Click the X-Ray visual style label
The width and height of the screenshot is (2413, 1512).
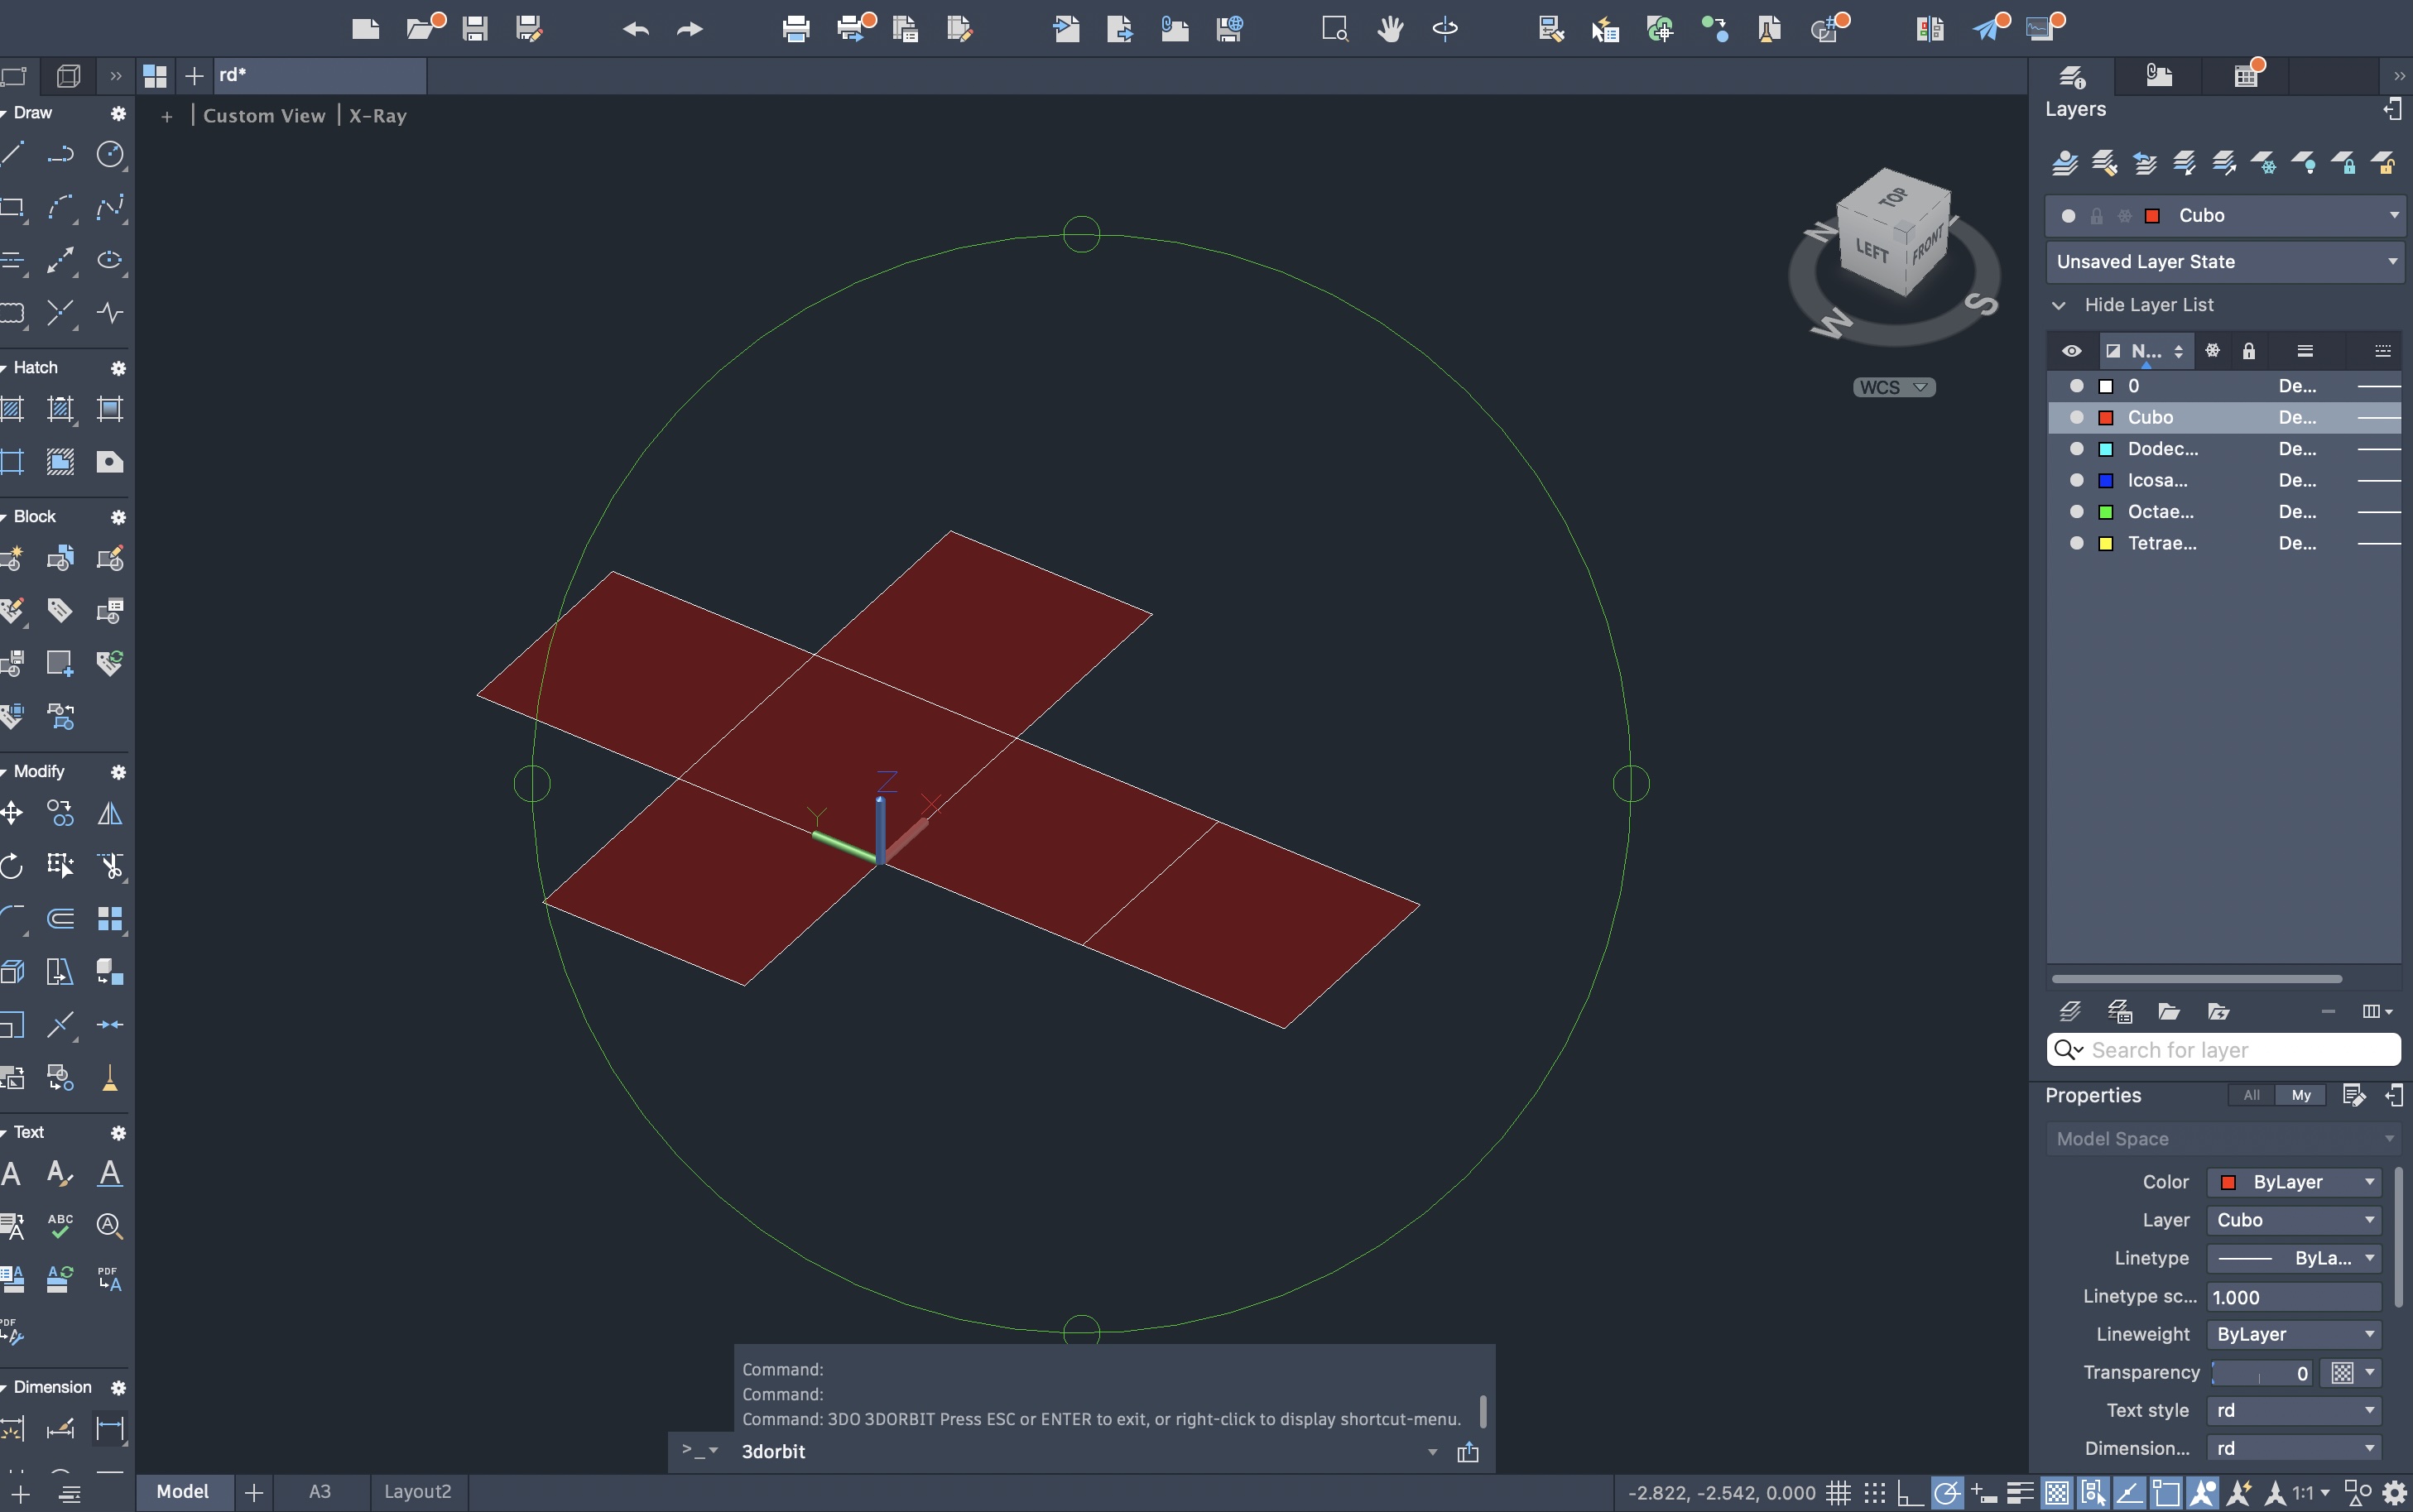[378, 116]
